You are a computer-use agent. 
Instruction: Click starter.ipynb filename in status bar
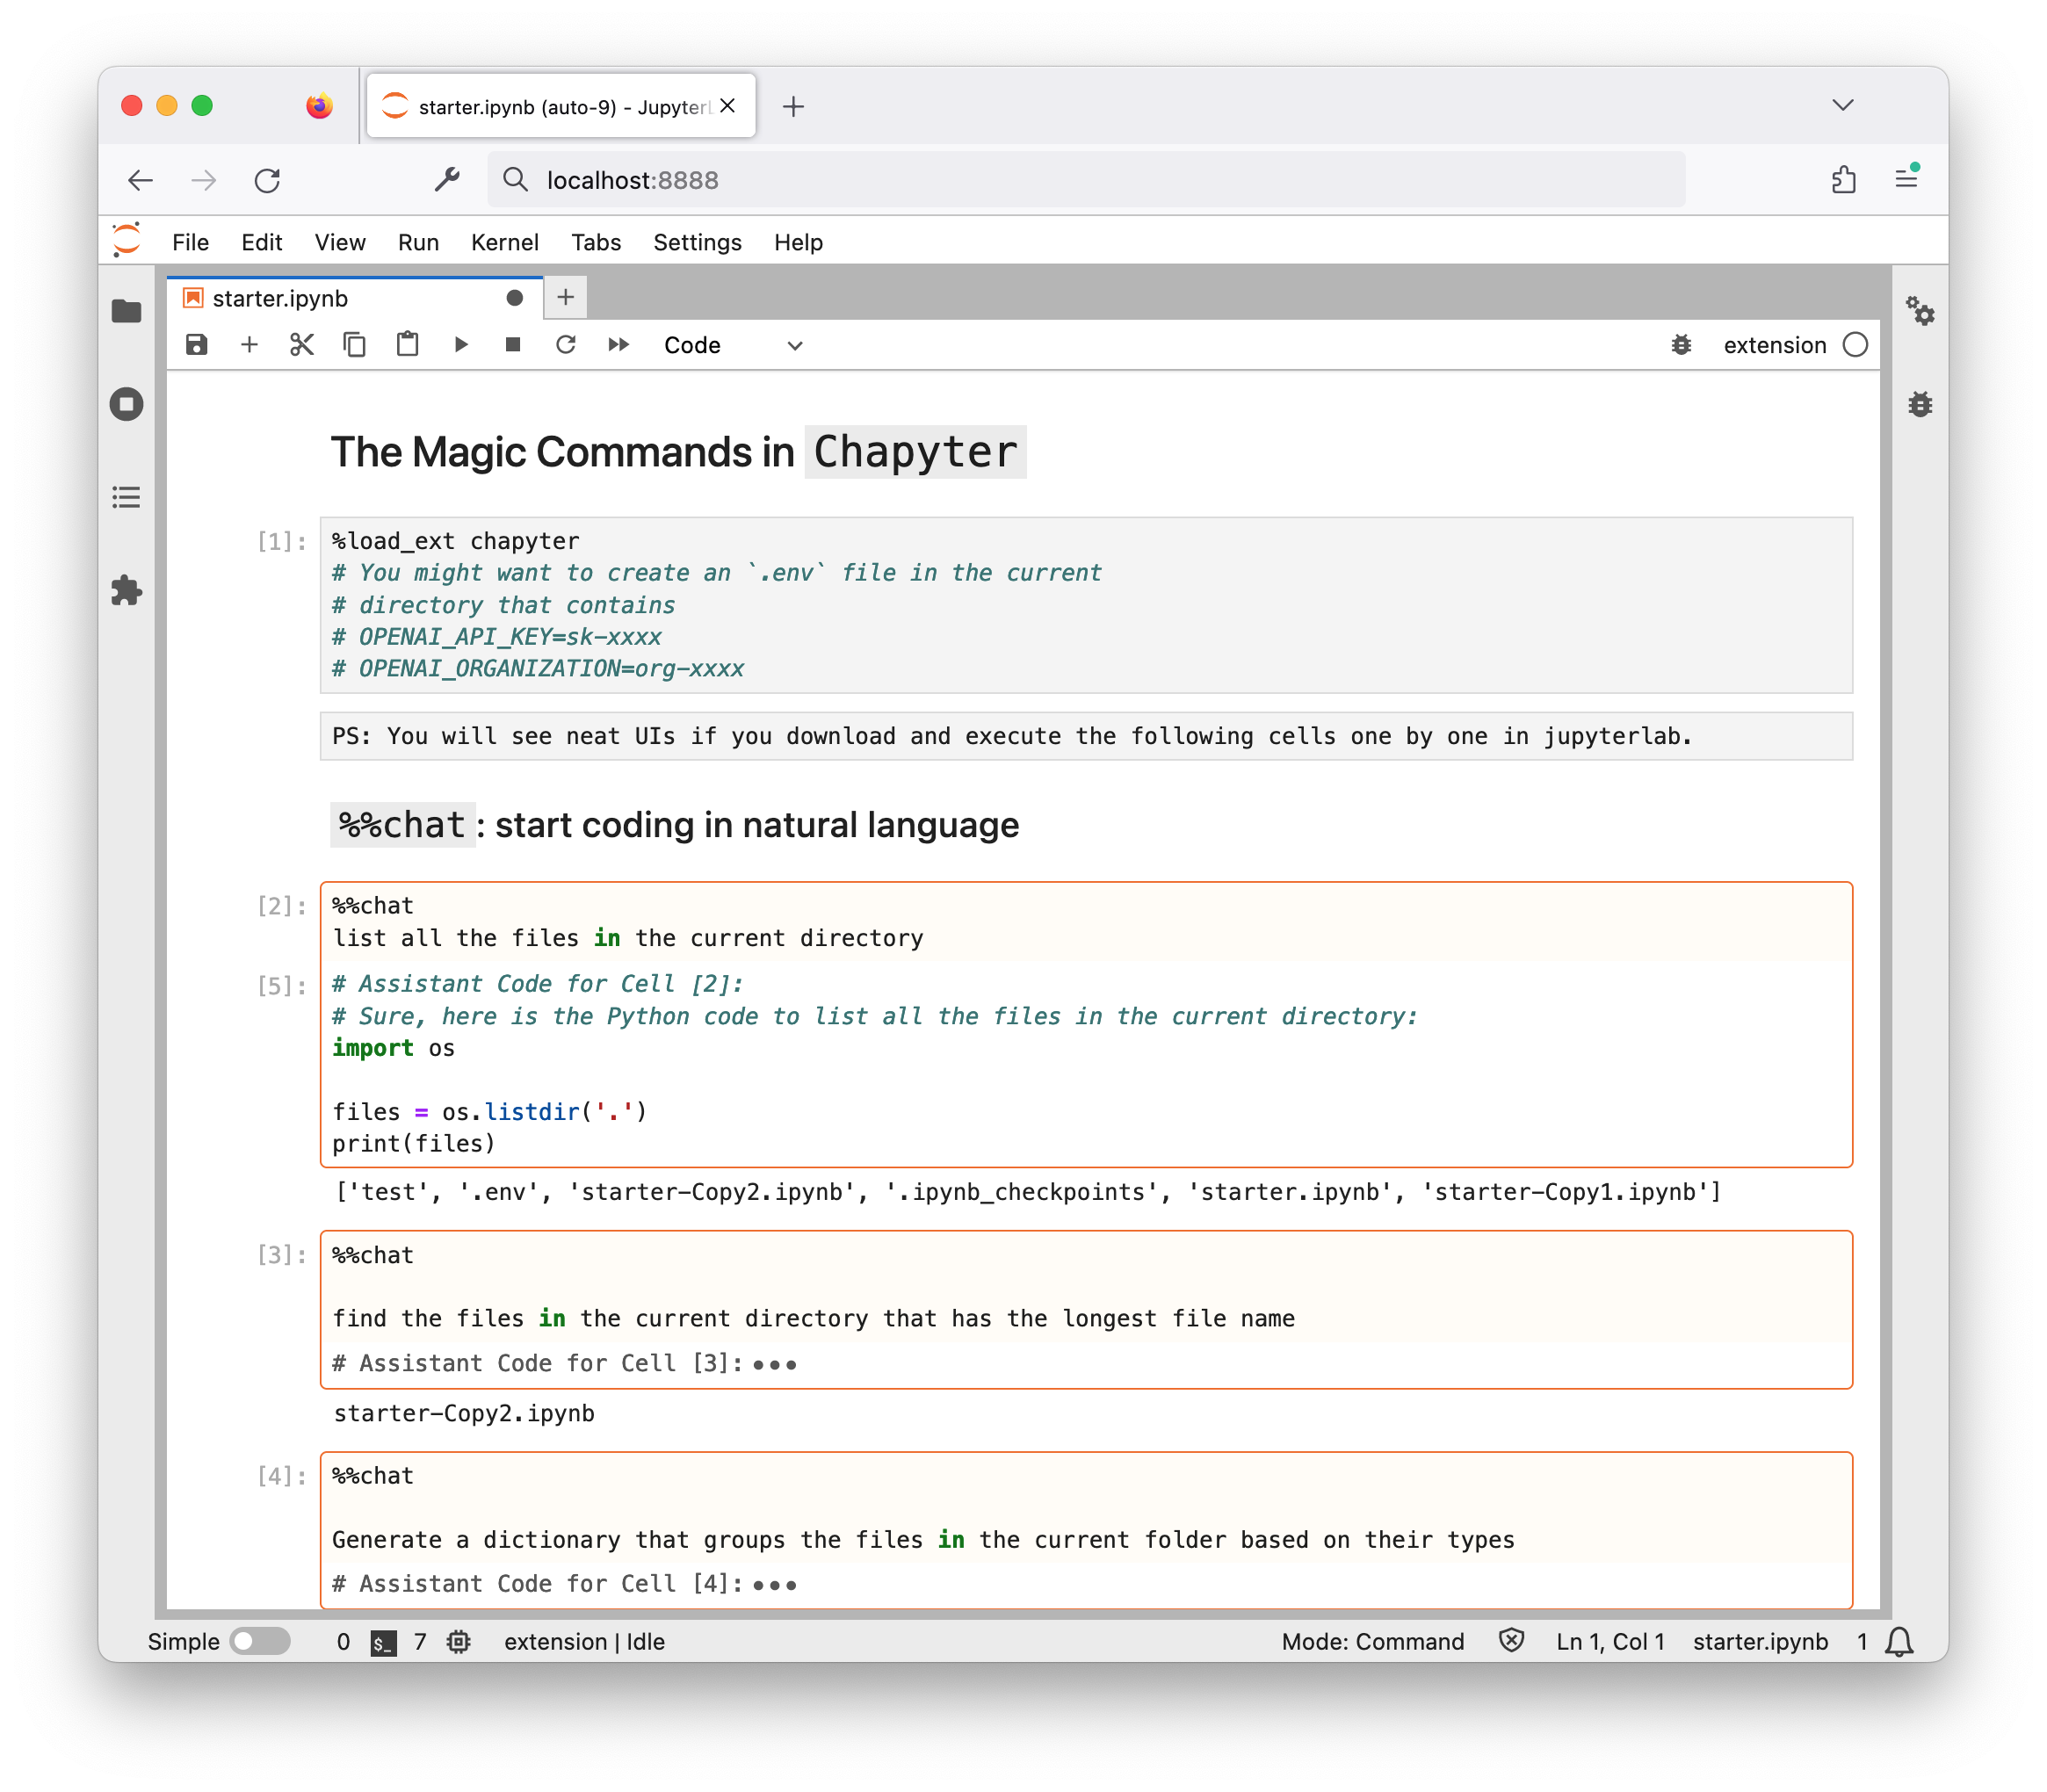coord(1760,1642)
